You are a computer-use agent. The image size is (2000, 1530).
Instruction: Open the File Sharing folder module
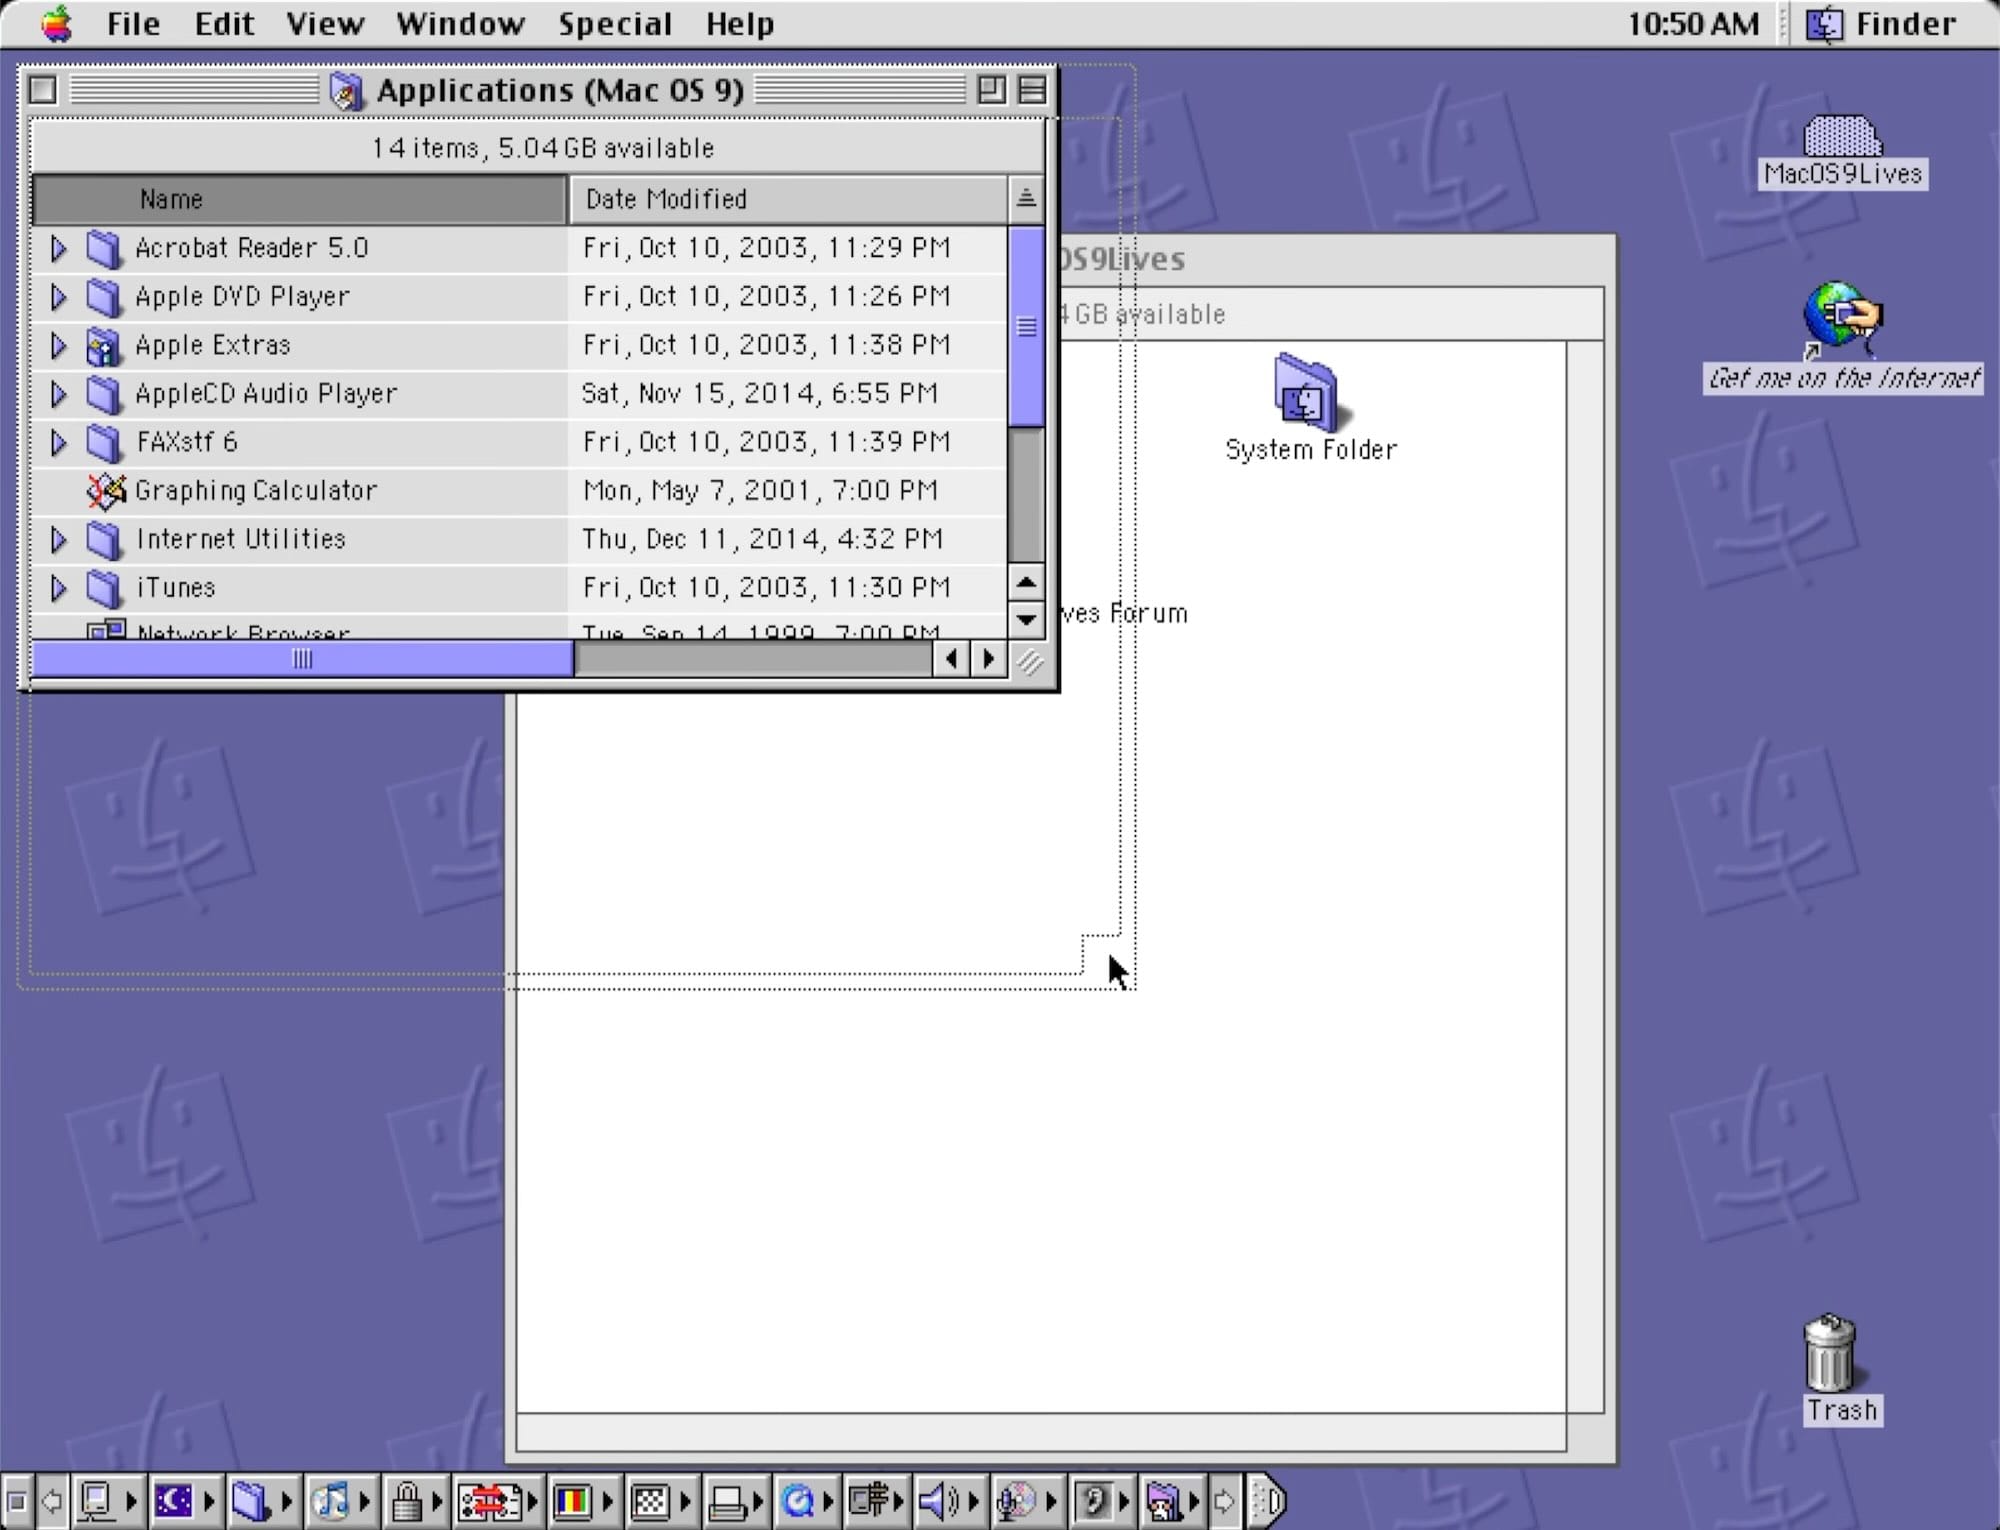click(263, 1500)
